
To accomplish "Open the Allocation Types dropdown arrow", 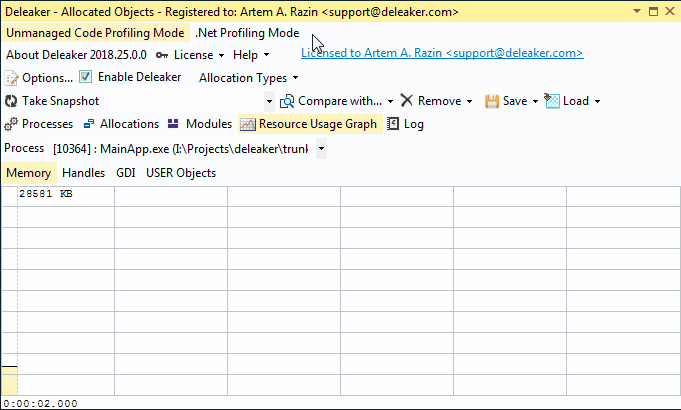I will click(x=296, y=78).
